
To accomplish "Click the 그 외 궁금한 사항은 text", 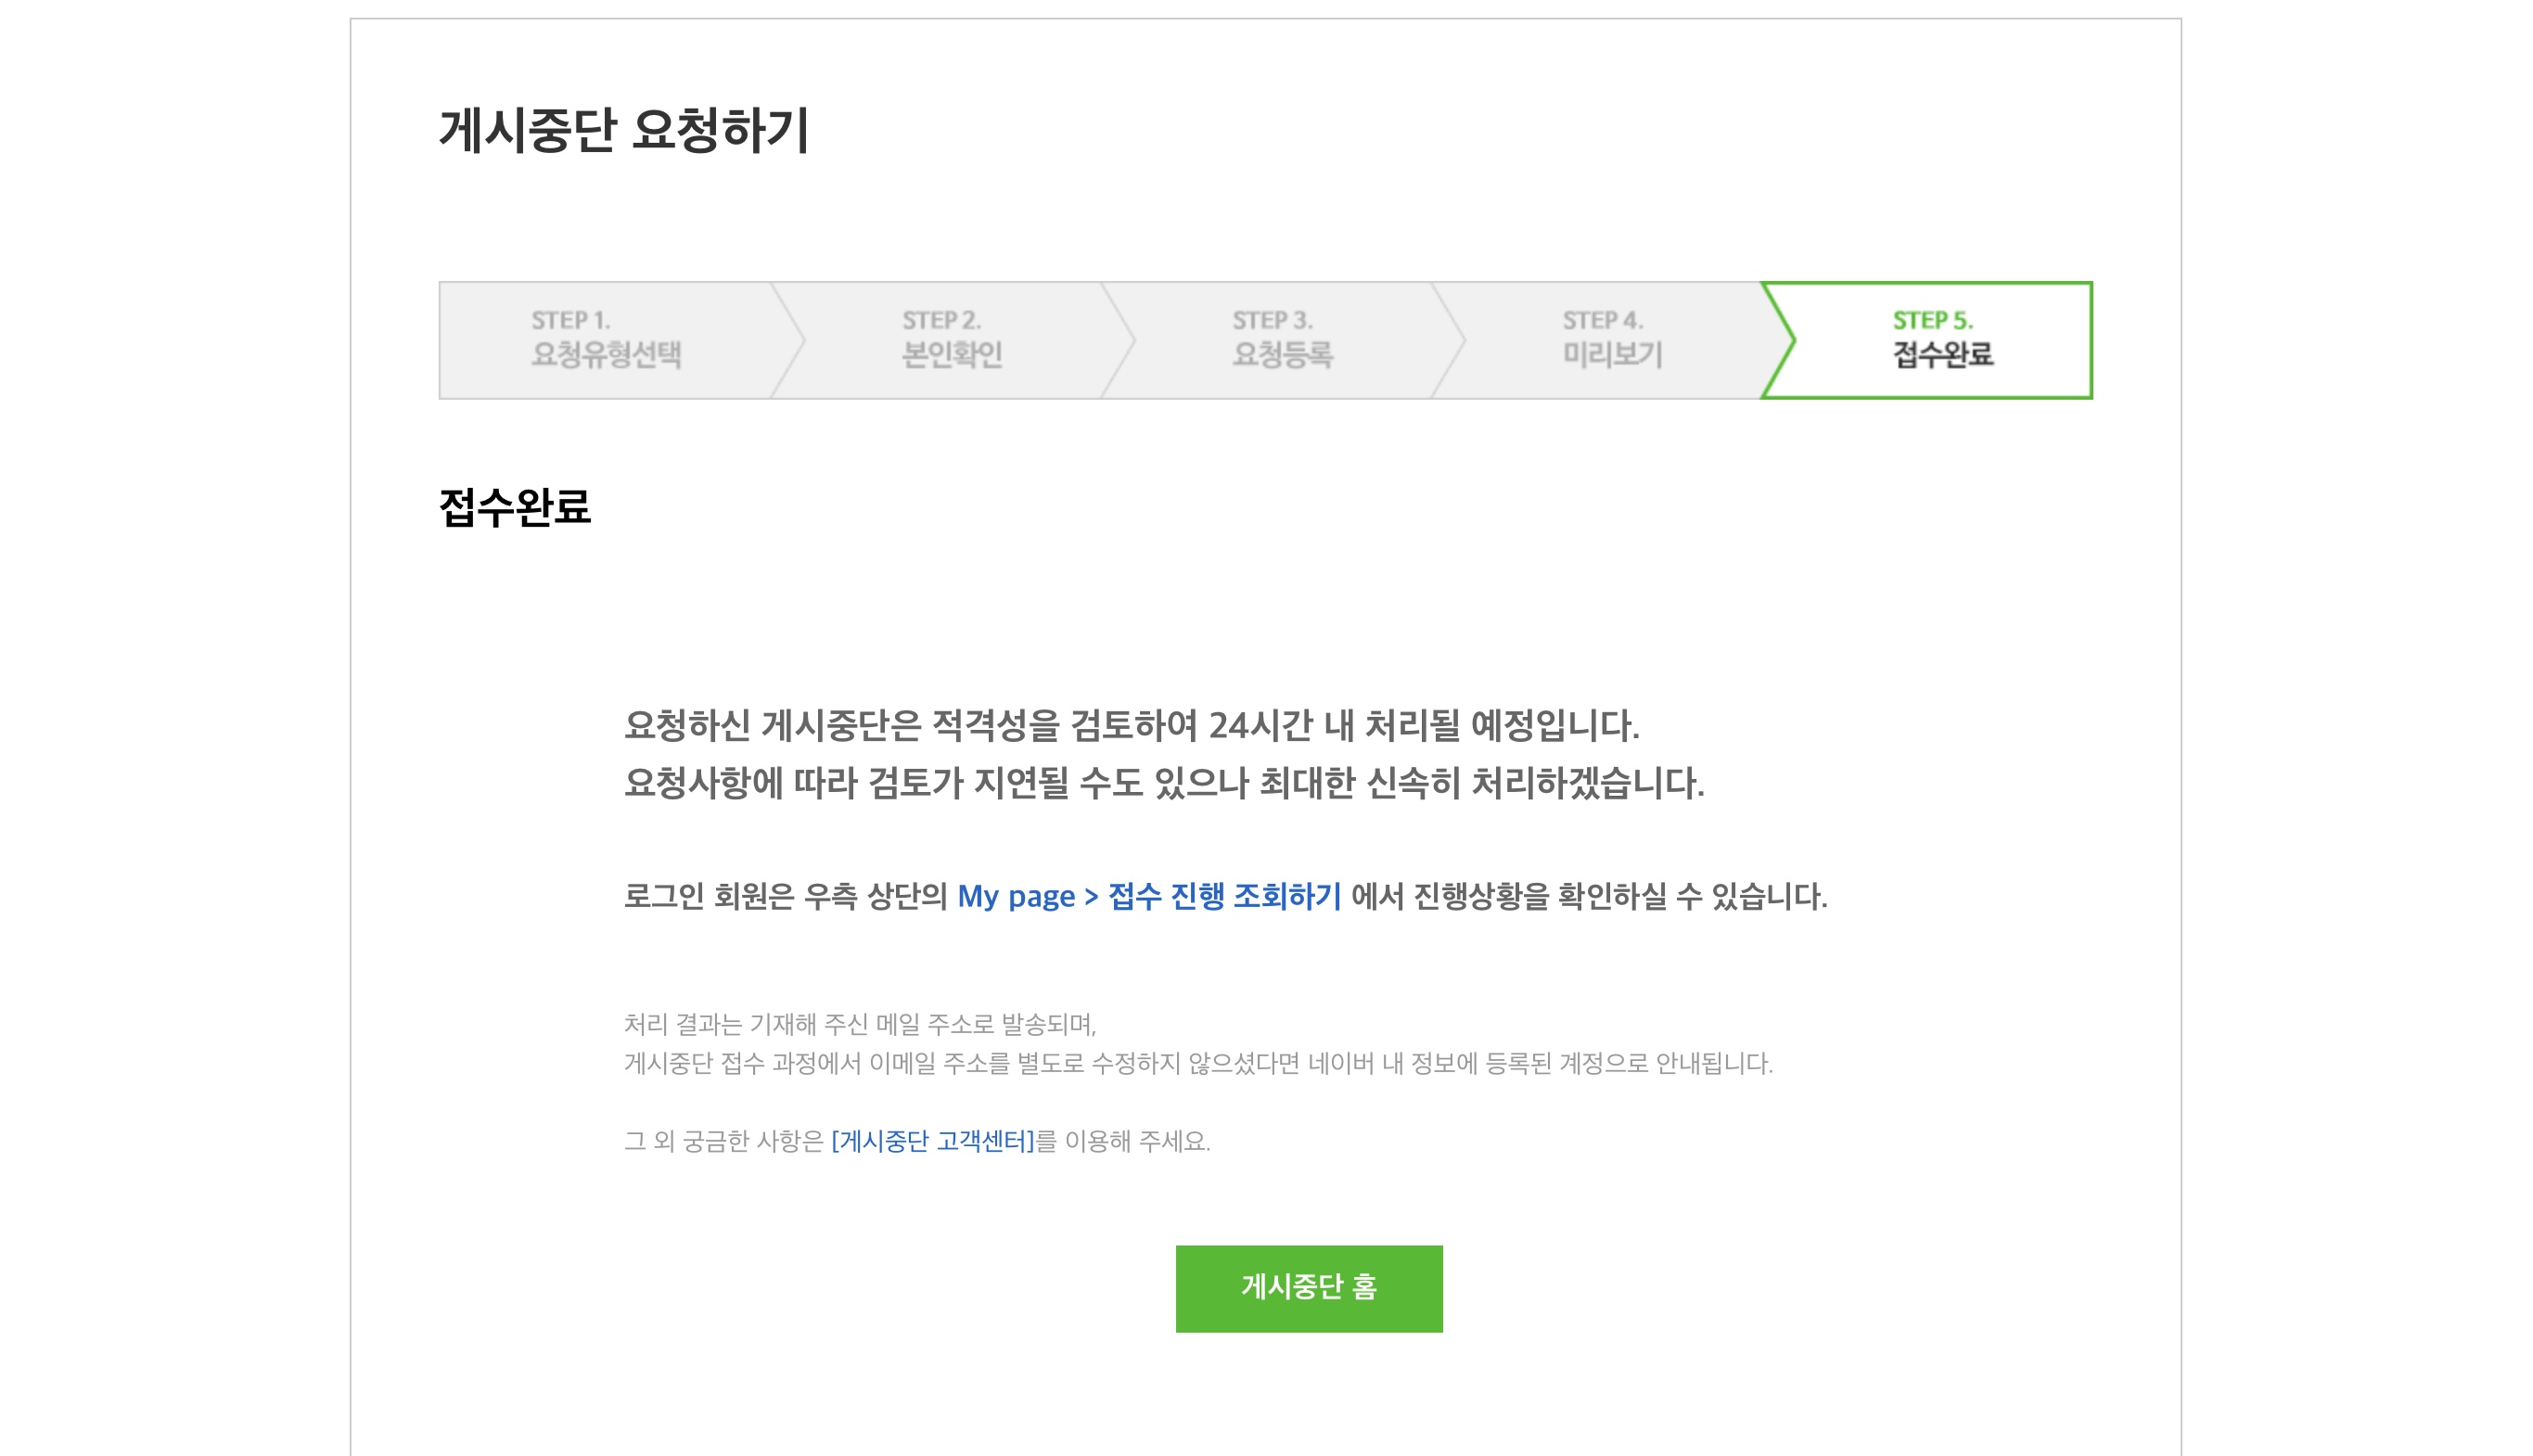I will click(x=723, y=1141).
